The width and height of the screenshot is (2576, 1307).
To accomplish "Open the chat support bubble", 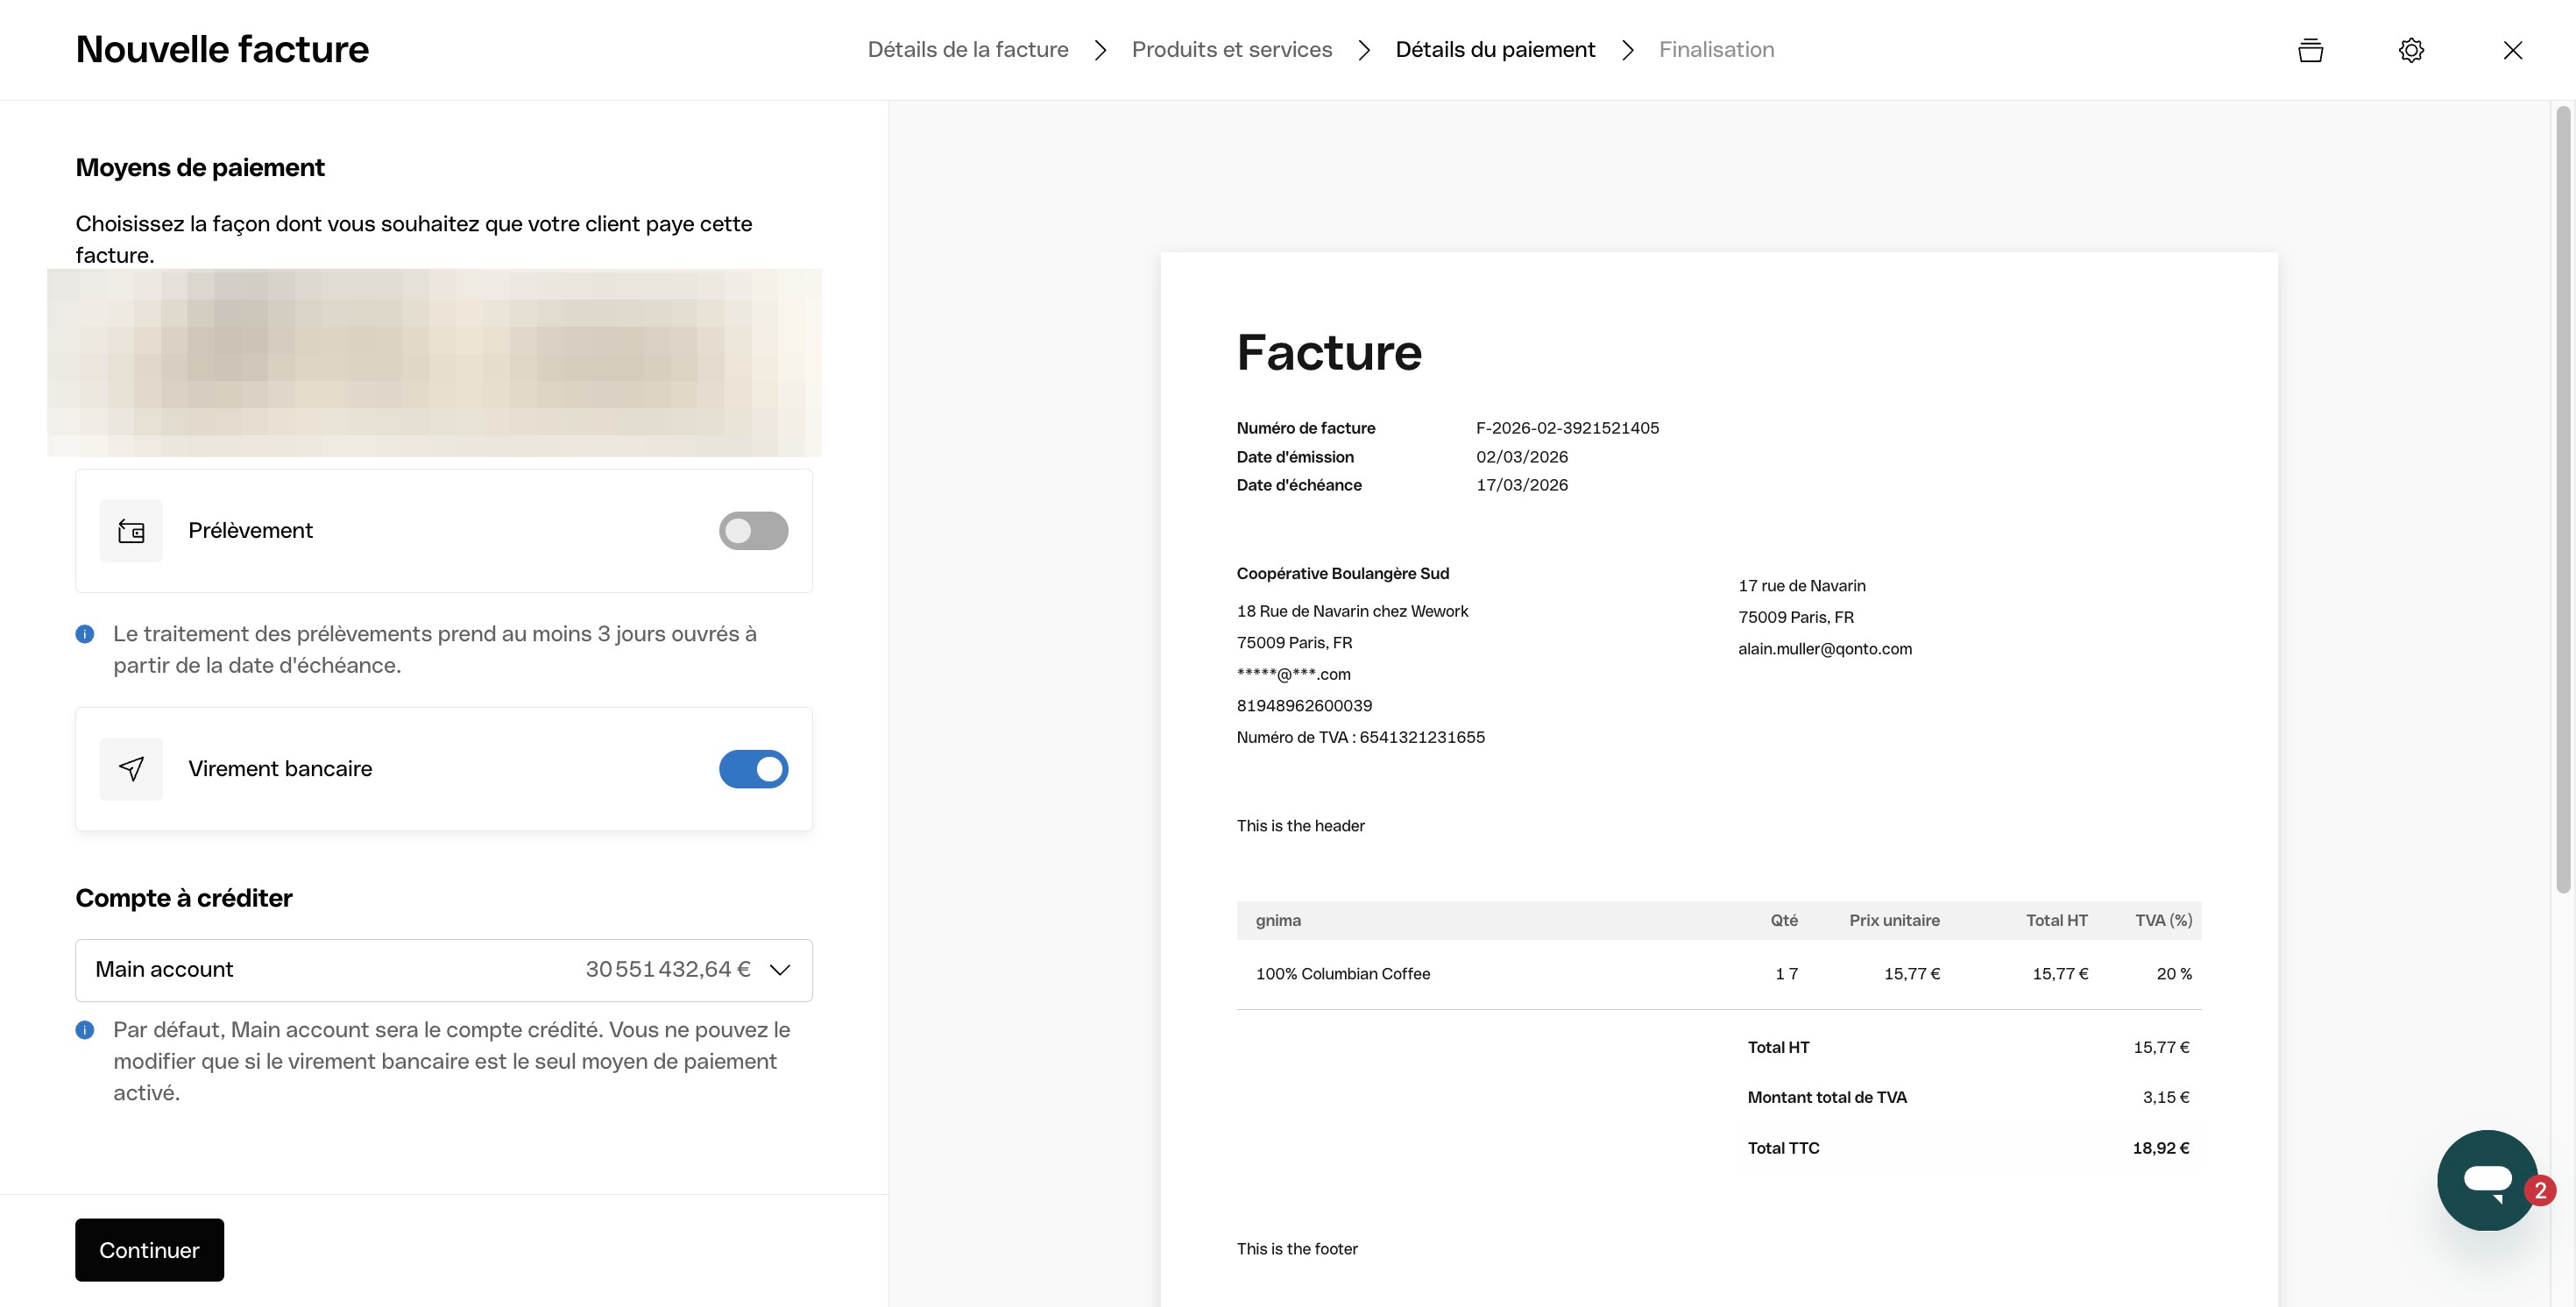I will (x=2487, y=1180).
